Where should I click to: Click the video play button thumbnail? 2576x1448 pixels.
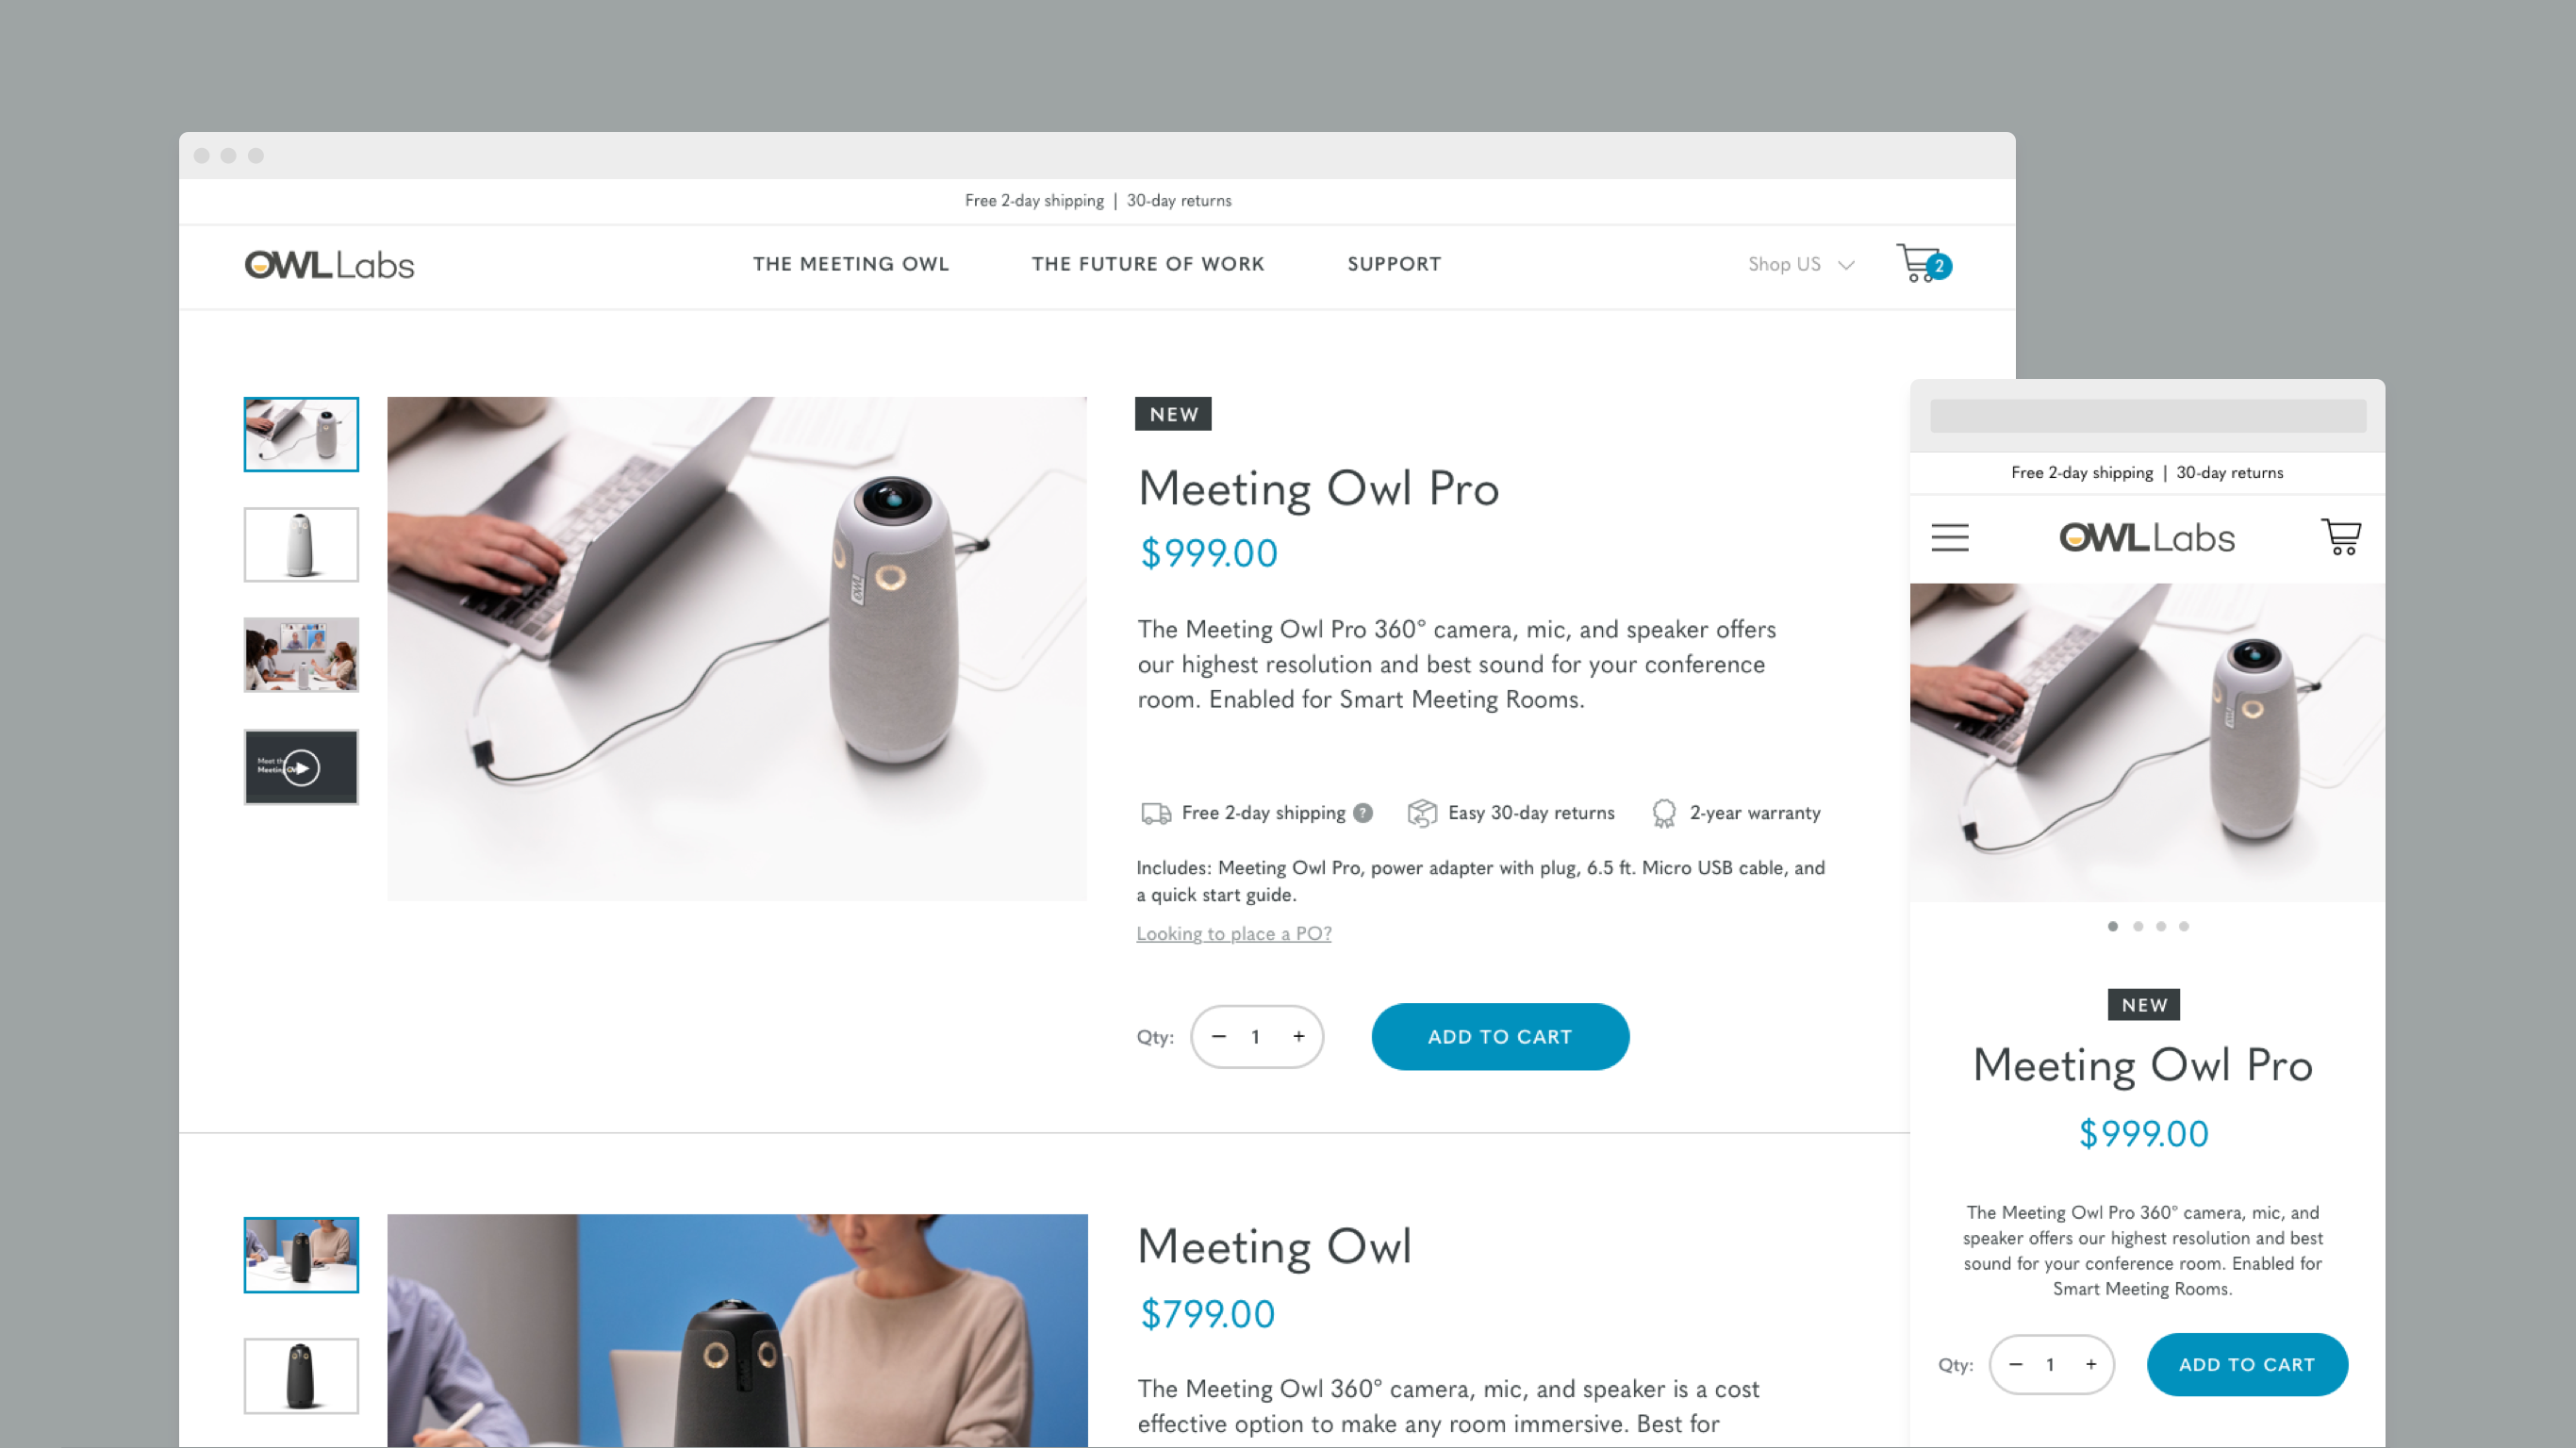(299, 765)
